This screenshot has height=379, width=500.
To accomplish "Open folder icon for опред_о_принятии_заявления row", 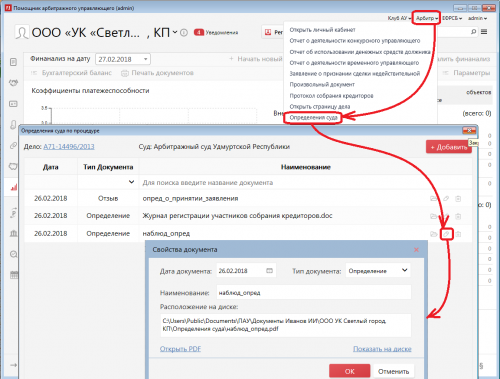I will point(434,199).
